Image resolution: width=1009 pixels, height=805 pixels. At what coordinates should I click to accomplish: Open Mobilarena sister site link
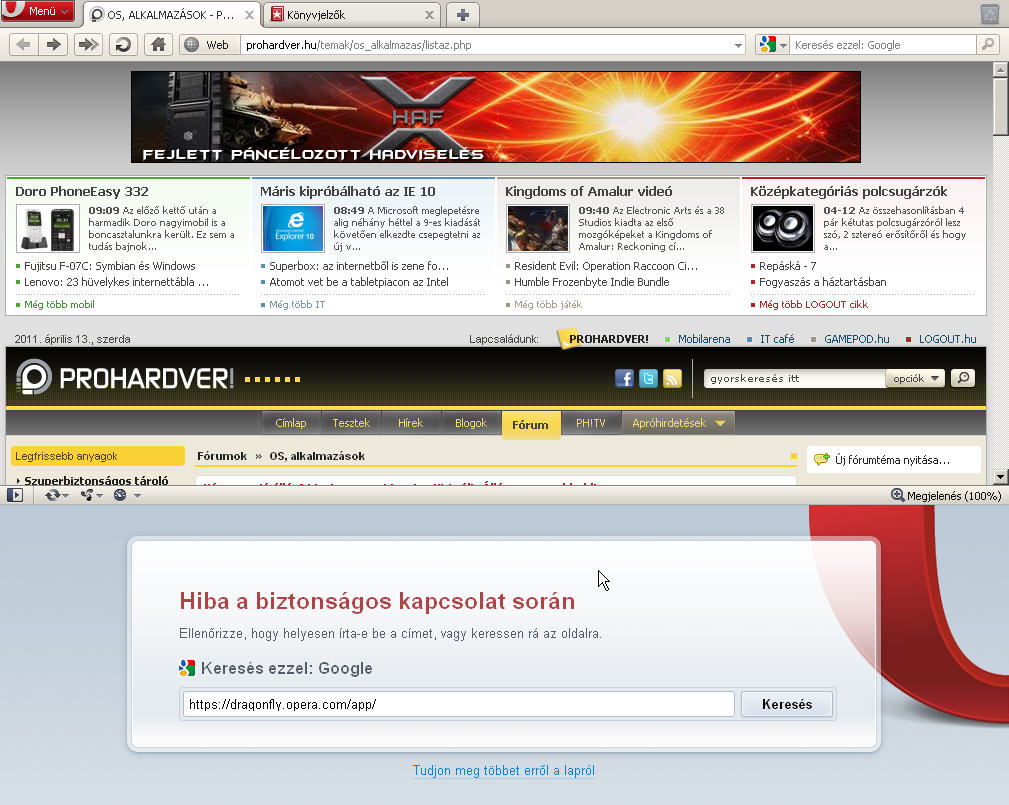pyautogui.click(x=704, y=339)
